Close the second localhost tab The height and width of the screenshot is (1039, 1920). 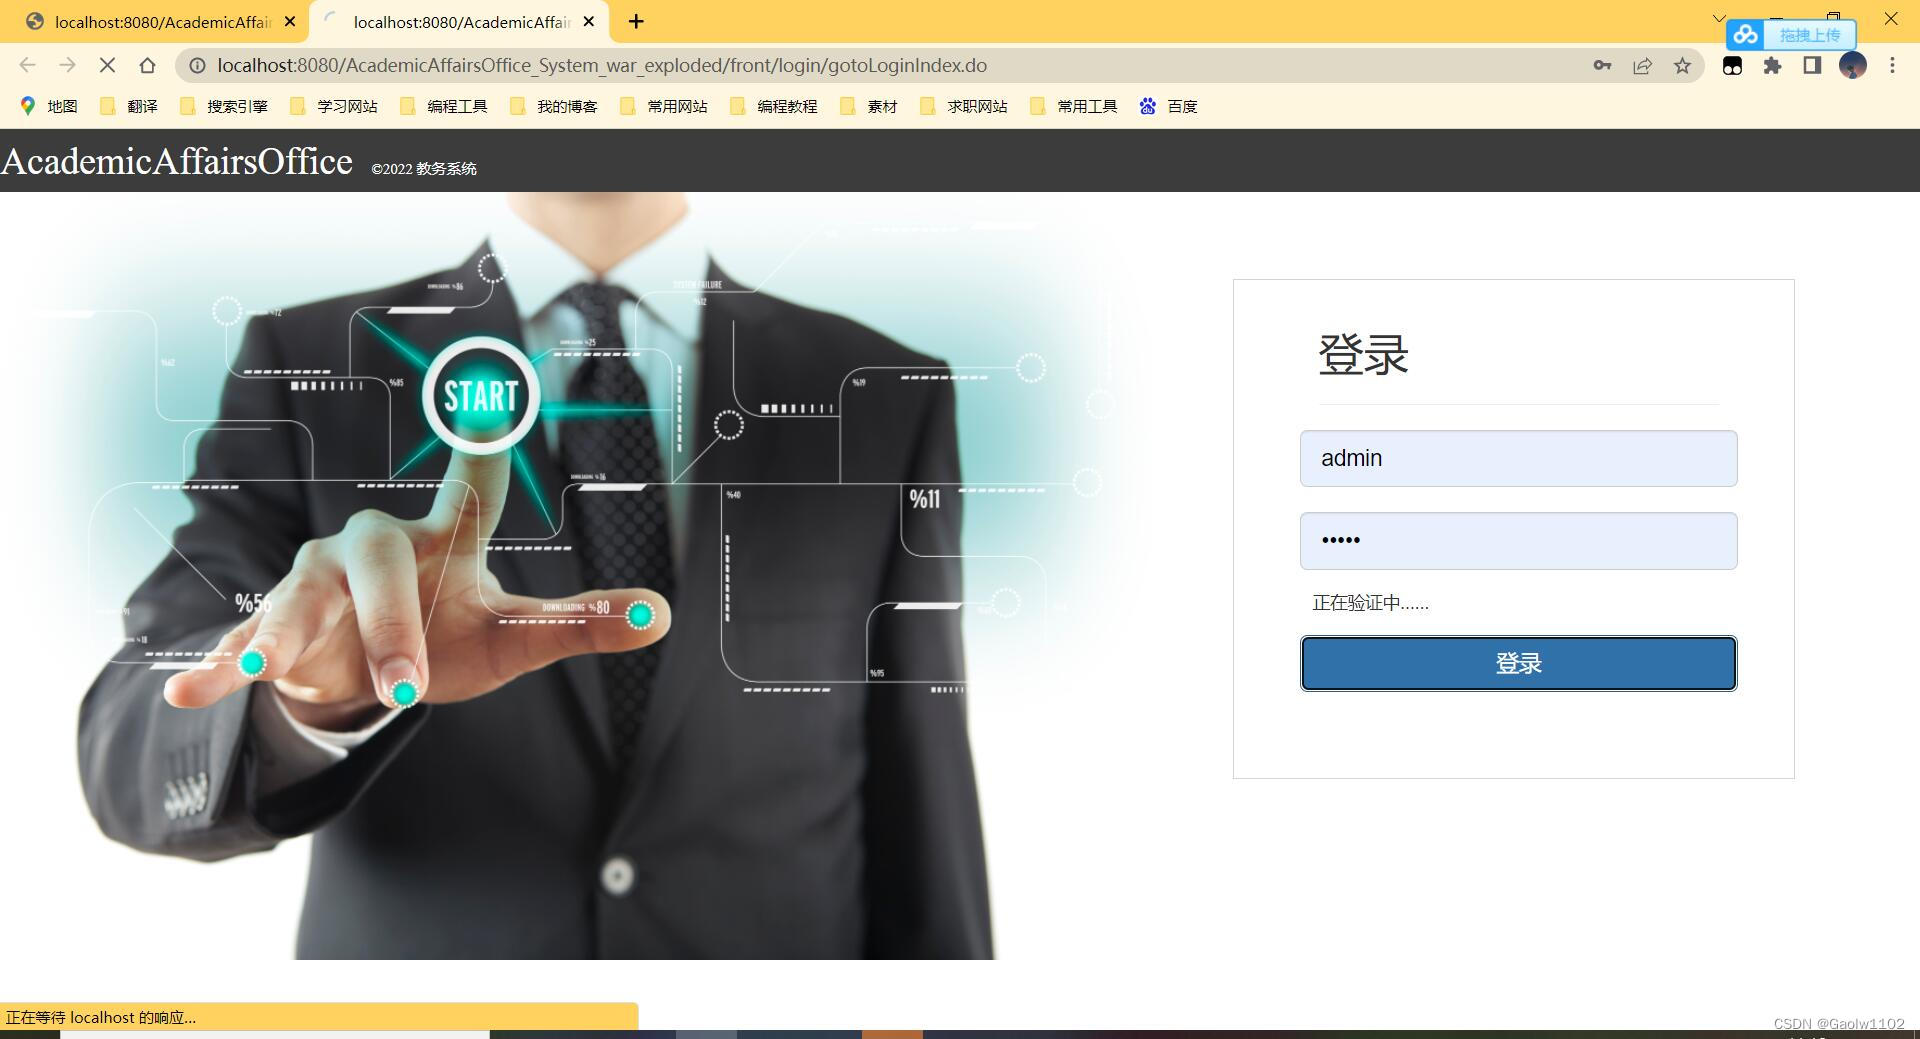[589, 21]
